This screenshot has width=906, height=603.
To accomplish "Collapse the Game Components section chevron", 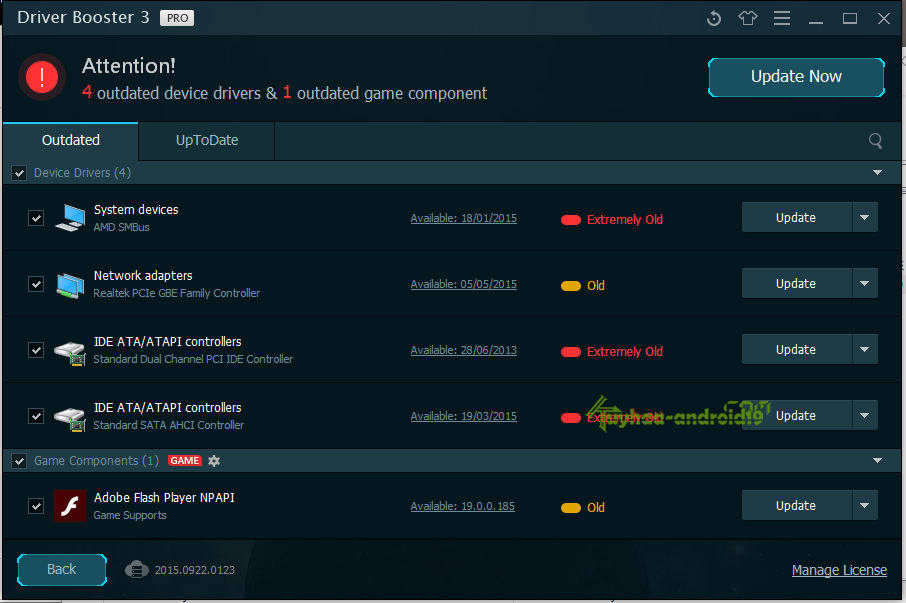I will click(x=877, y=460).
